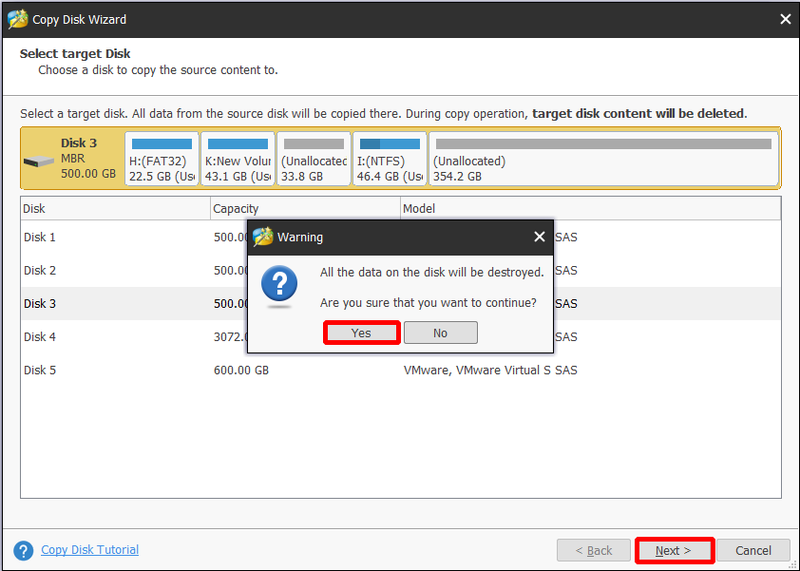Close the Warning dialog with X

539,237
